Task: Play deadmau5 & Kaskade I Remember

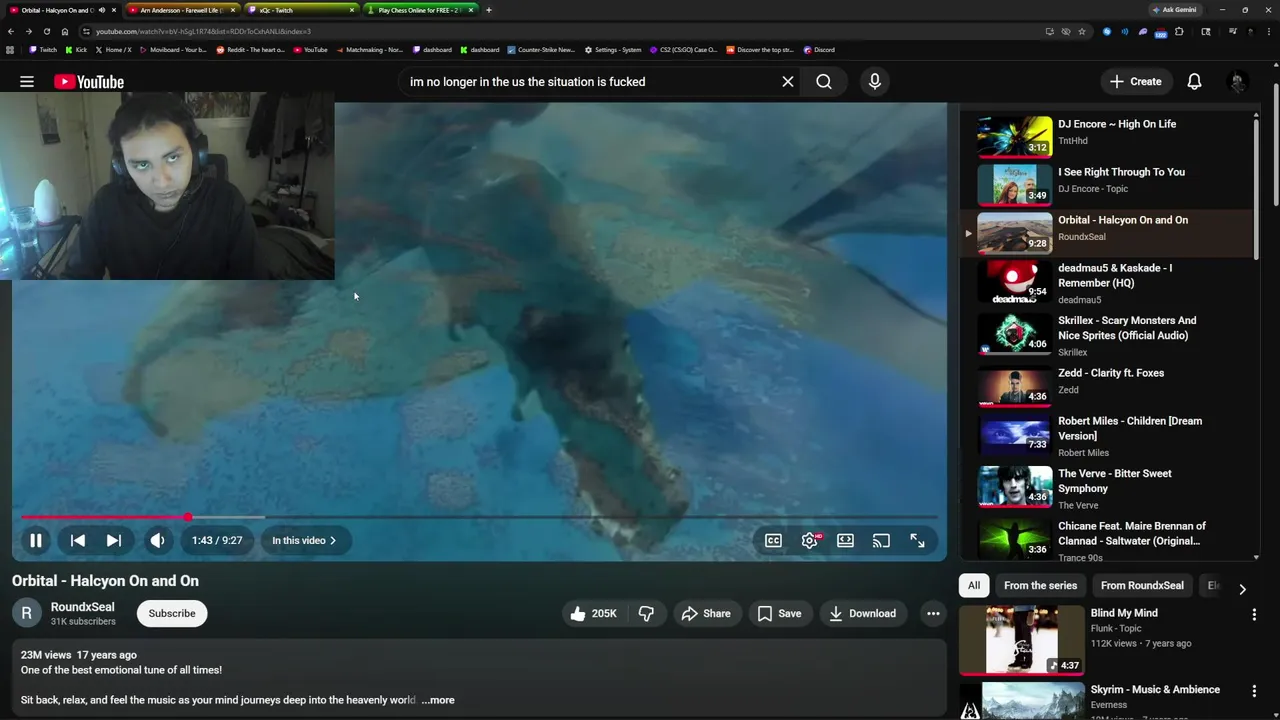Action: (x=1105, y=283)
